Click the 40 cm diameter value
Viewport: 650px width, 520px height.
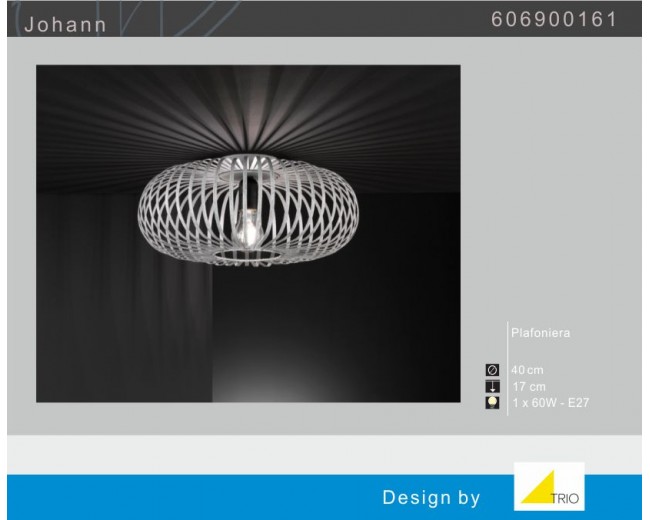click(529, 371)
